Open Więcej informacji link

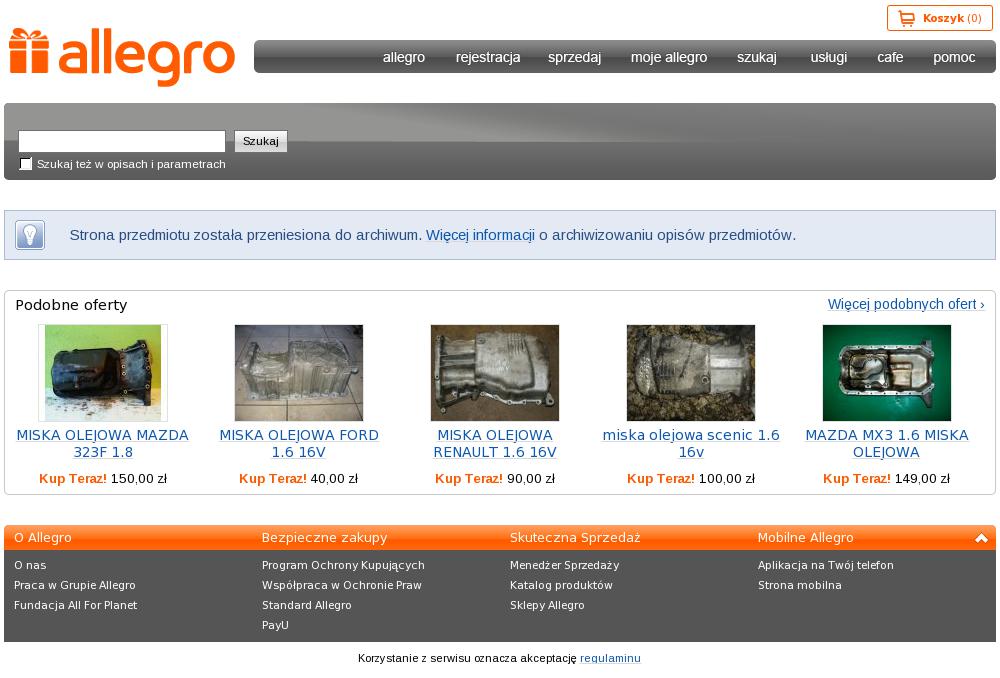pos(480,235)
